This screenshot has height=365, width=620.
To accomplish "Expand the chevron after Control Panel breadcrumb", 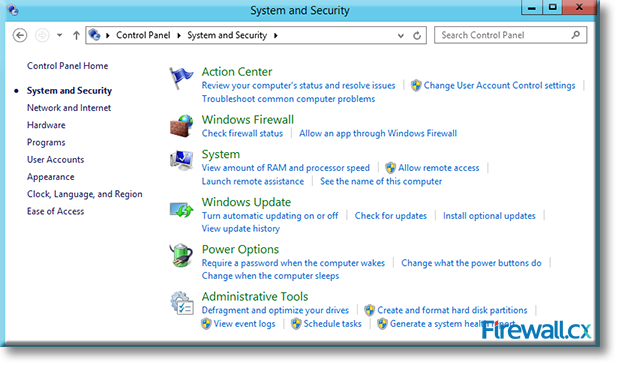I will pos(179,35).
